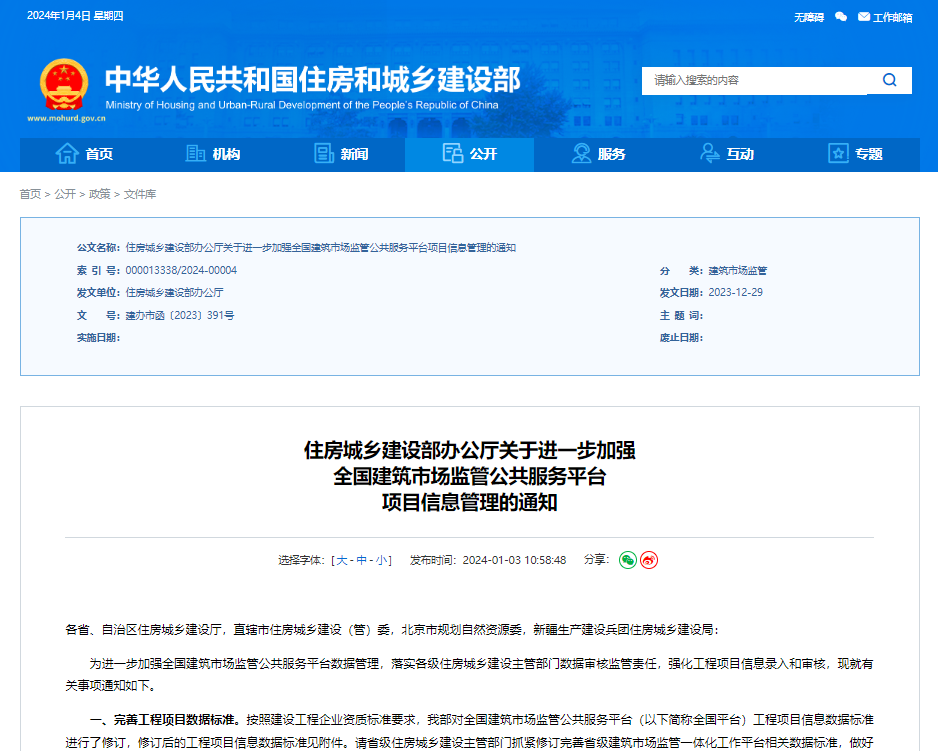938x751 pixels.
Task: Click the 机构 building icon
Action: pyautogui.click(x=195, y=154)
